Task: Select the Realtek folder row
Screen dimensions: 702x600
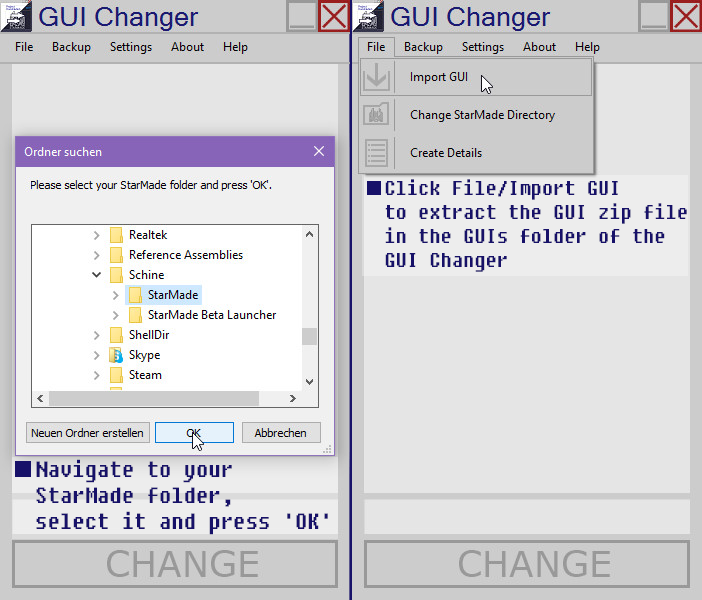Action: click(x=139, y=235)
